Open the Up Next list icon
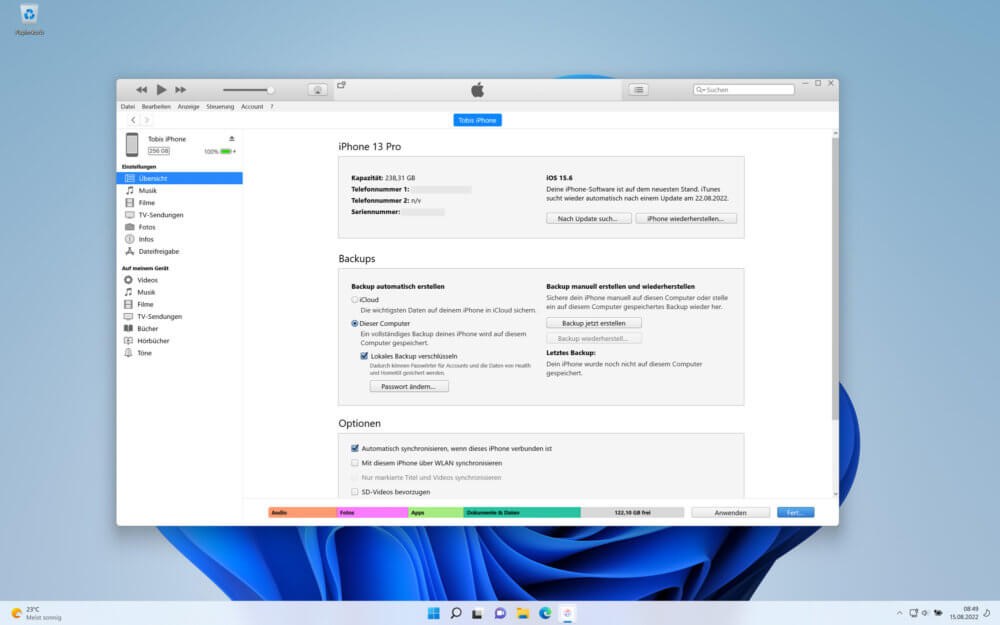The height and width of the screenshot is (625, 1000). tap(638, 90)
